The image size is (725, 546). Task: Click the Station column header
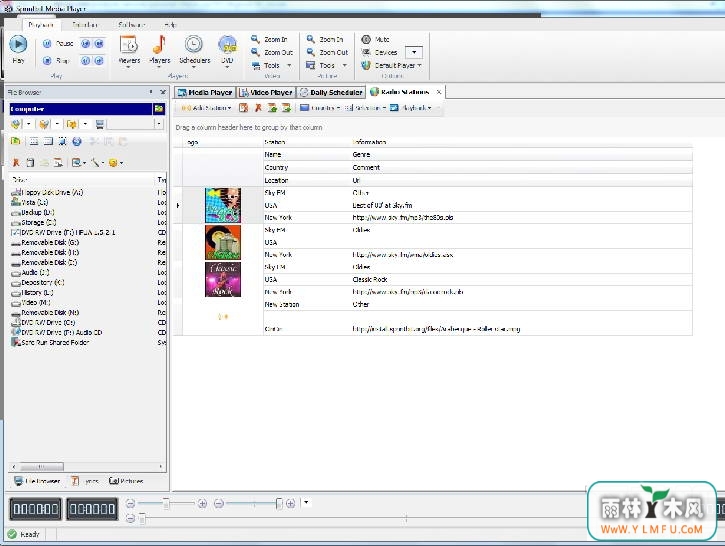[307, 142]
